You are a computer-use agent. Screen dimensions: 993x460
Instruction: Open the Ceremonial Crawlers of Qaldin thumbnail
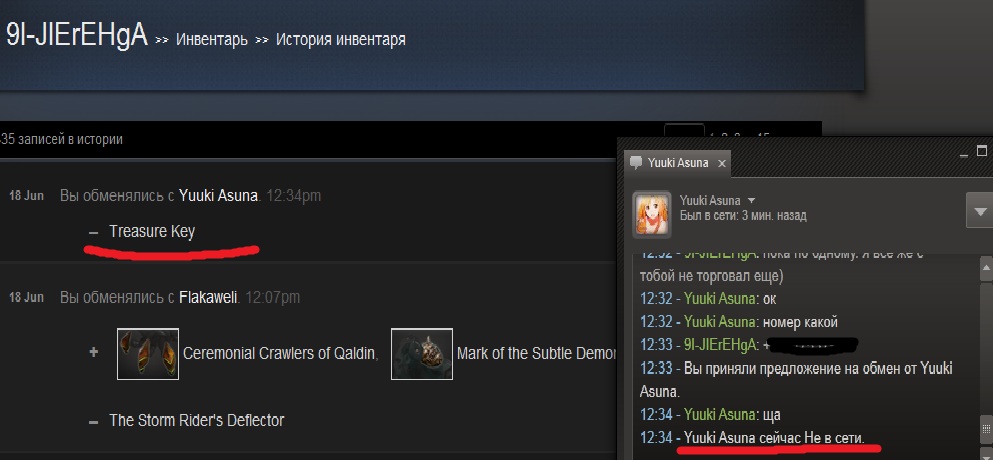[148, 354]
